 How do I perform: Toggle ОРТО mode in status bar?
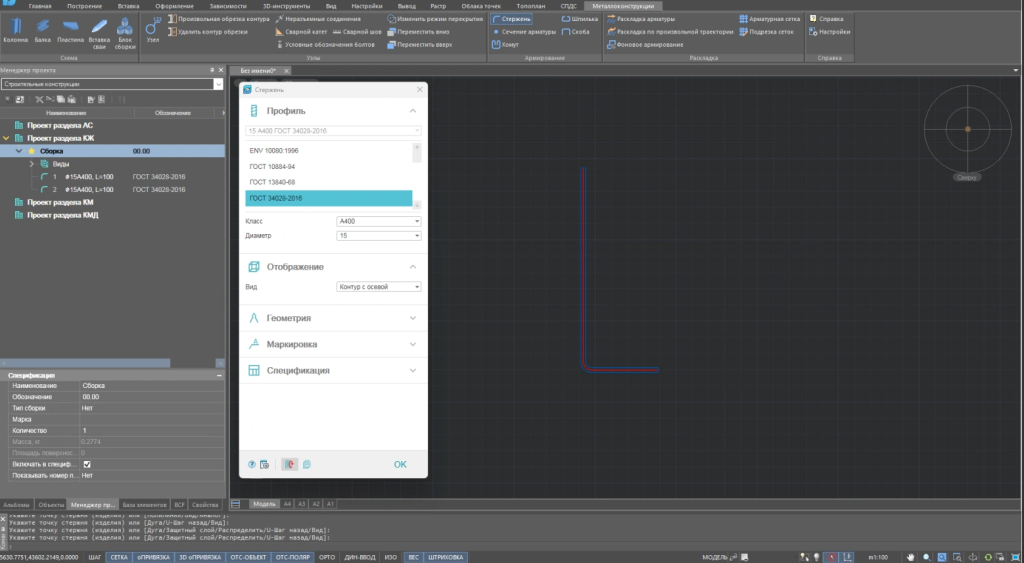point(326,556)
